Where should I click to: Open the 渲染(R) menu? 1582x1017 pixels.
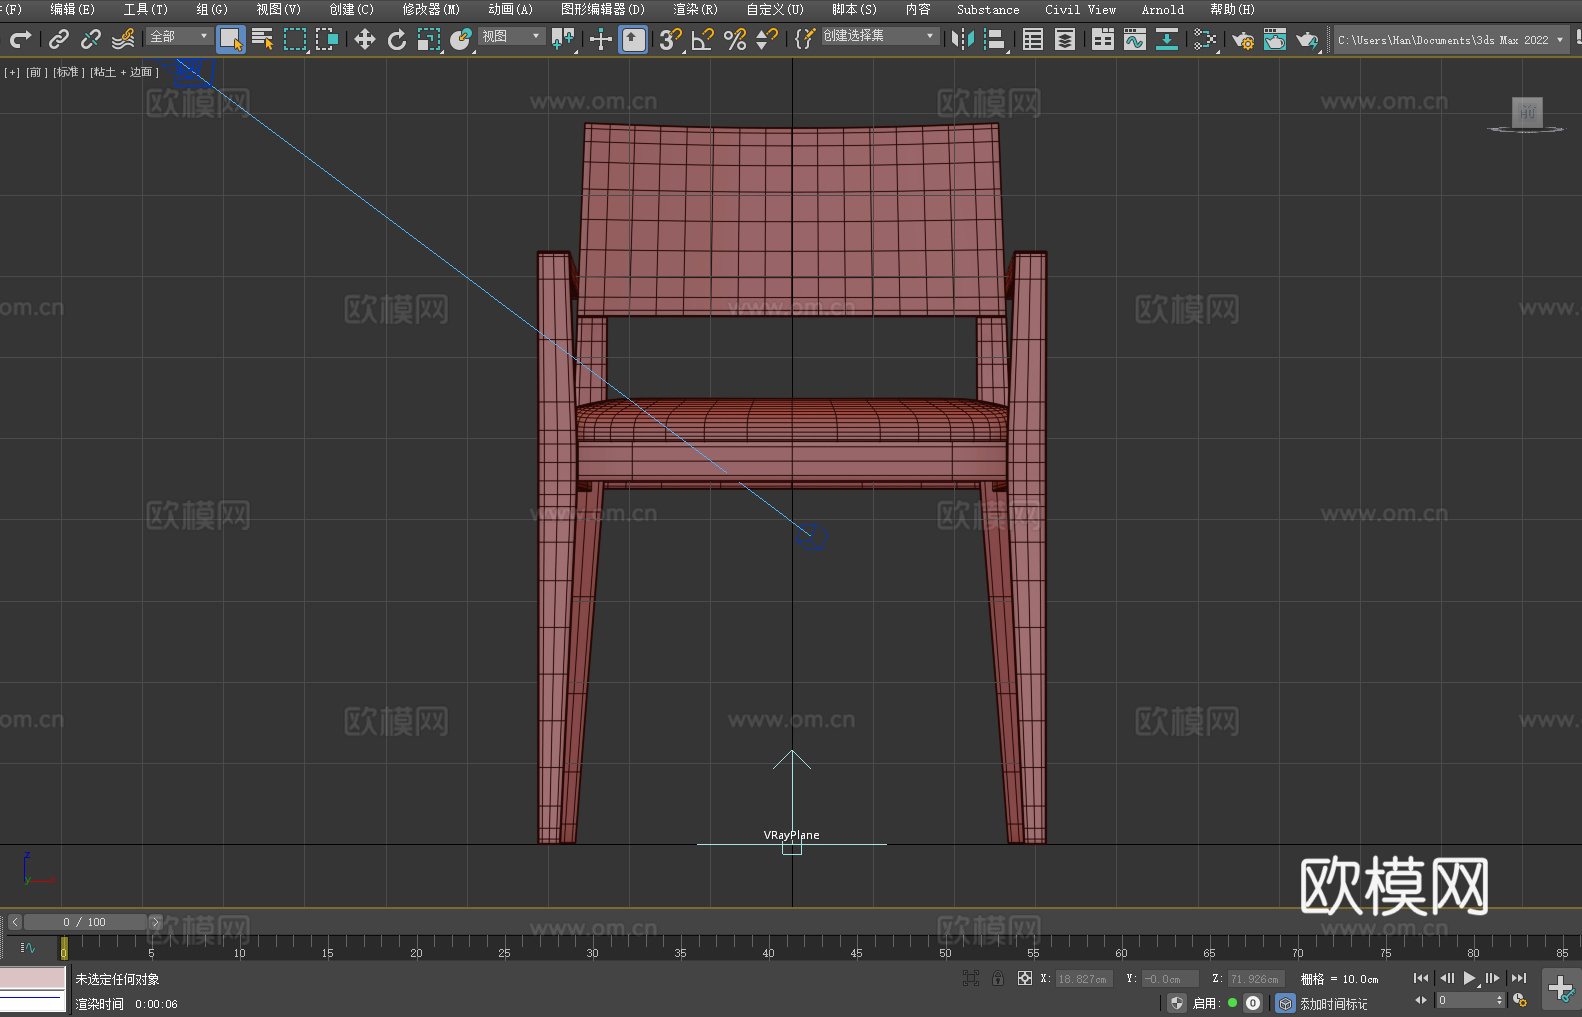695,9
